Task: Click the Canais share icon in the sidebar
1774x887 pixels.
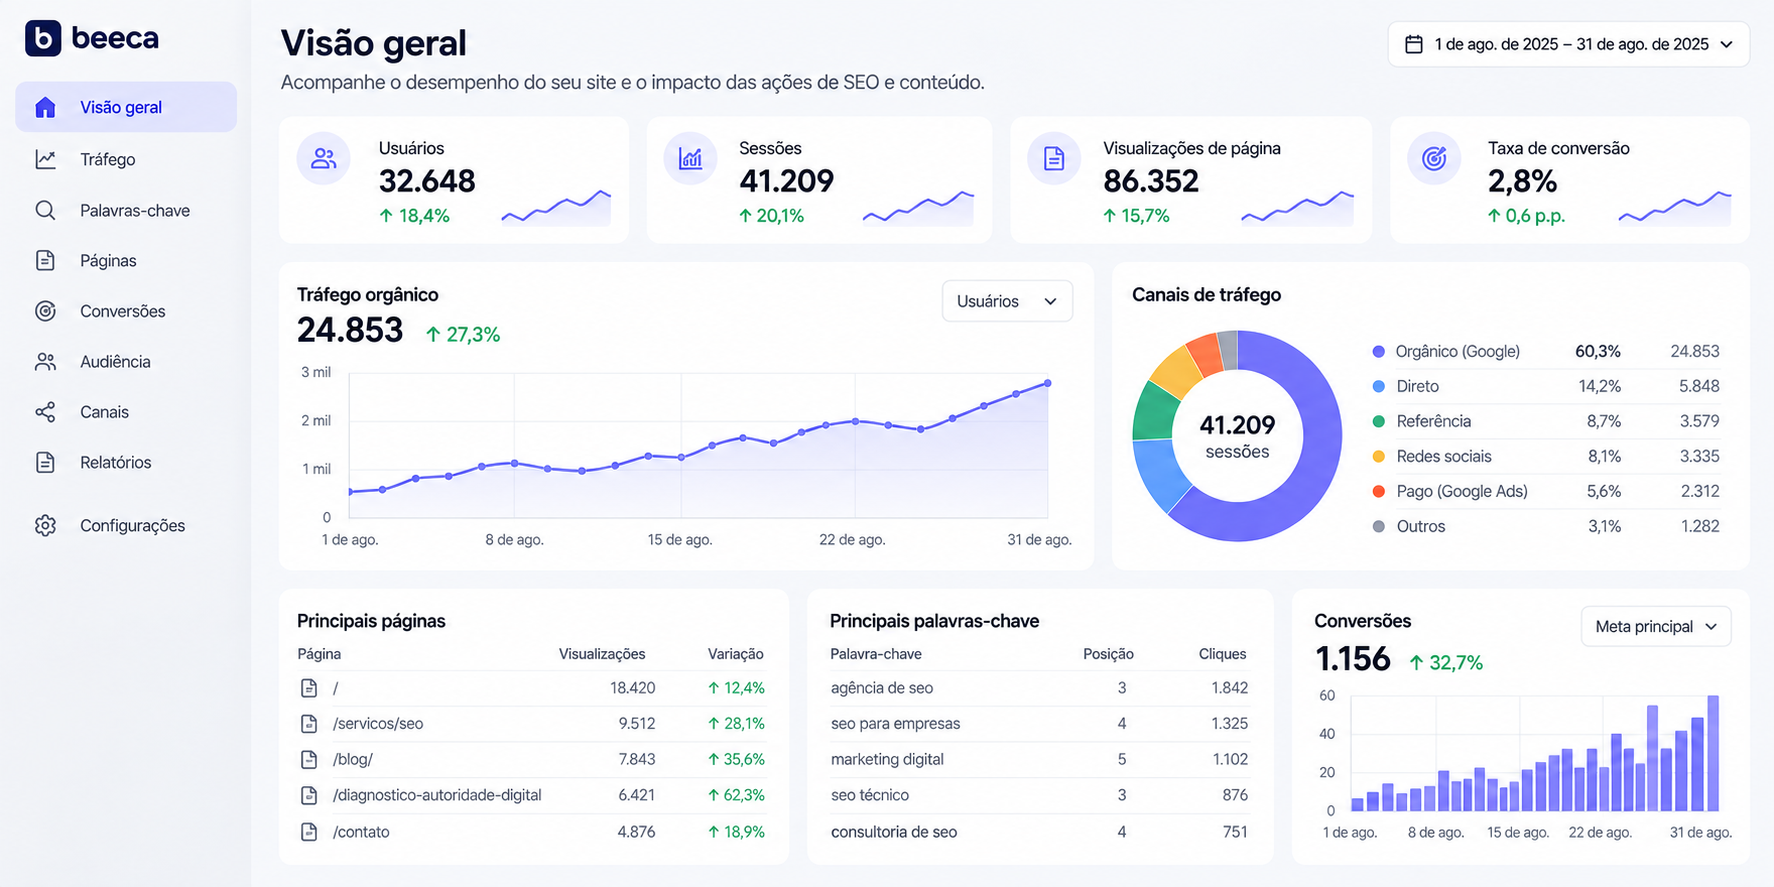Action: point(45,412)
